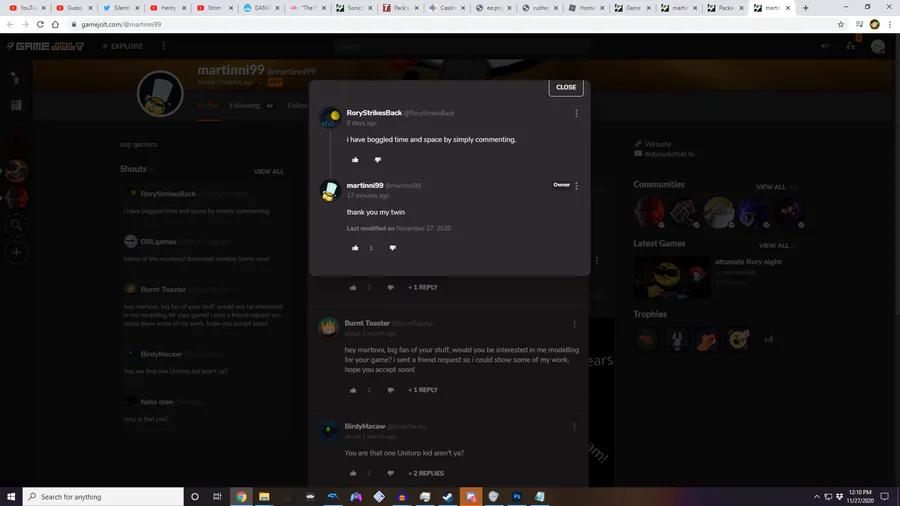
Task: Open the more menu next to Explore
Action: pos(164,46)
